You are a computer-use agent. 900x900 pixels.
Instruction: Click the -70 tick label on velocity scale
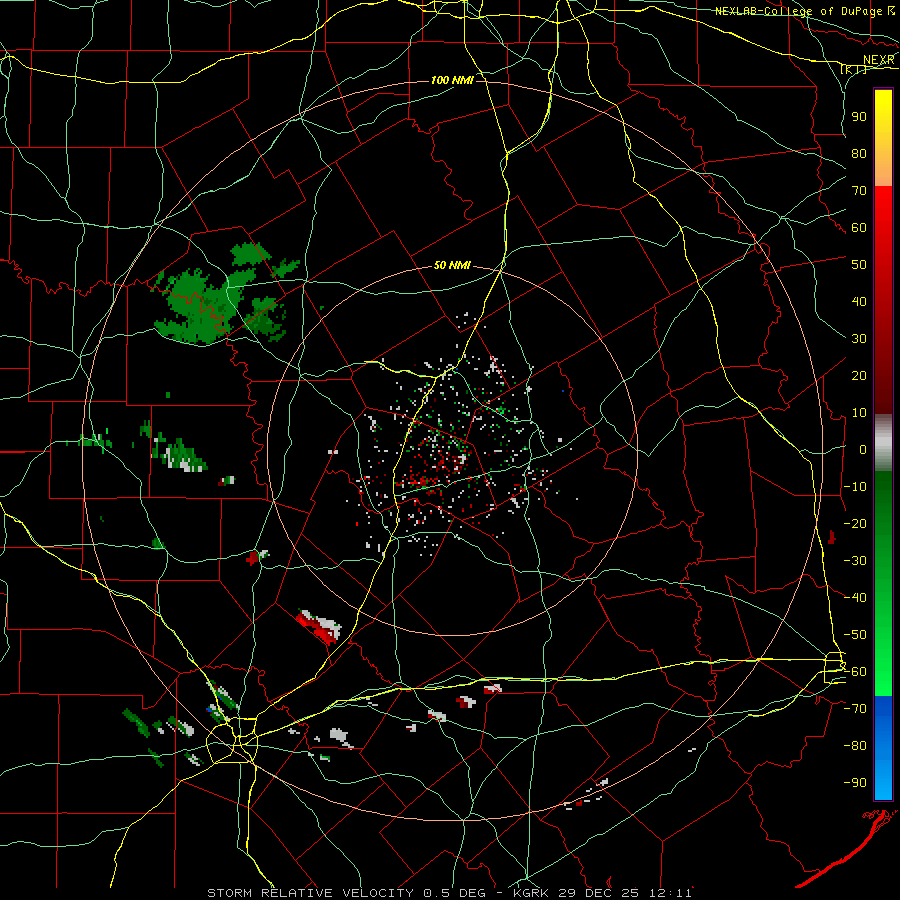click(x=855, y=709)
